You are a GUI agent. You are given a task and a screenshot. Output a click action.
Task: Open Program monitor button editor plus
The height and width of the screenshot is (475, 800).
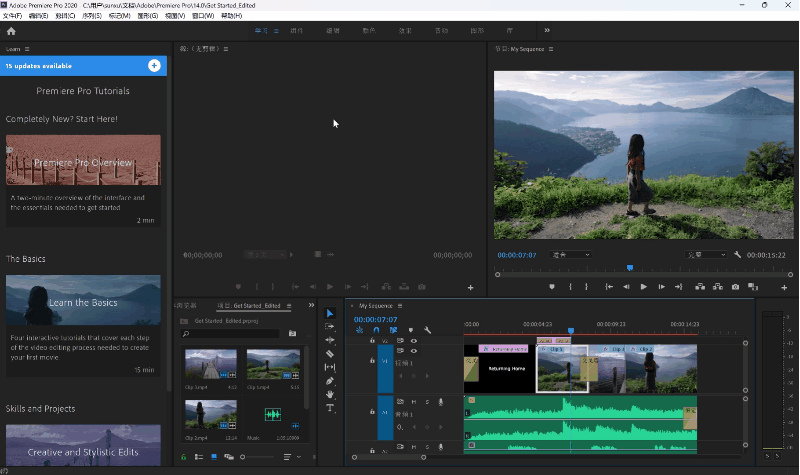[784, 288]
